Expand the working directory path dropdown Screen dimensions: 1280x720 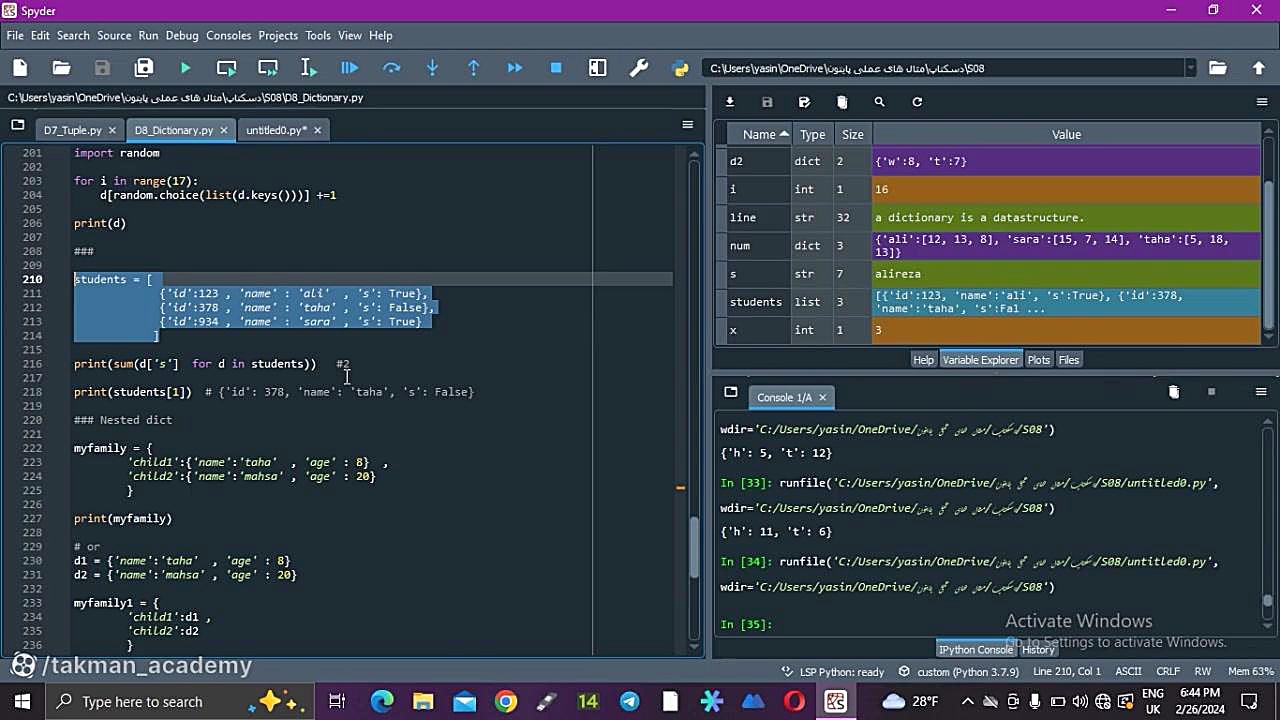point(1190,68)
